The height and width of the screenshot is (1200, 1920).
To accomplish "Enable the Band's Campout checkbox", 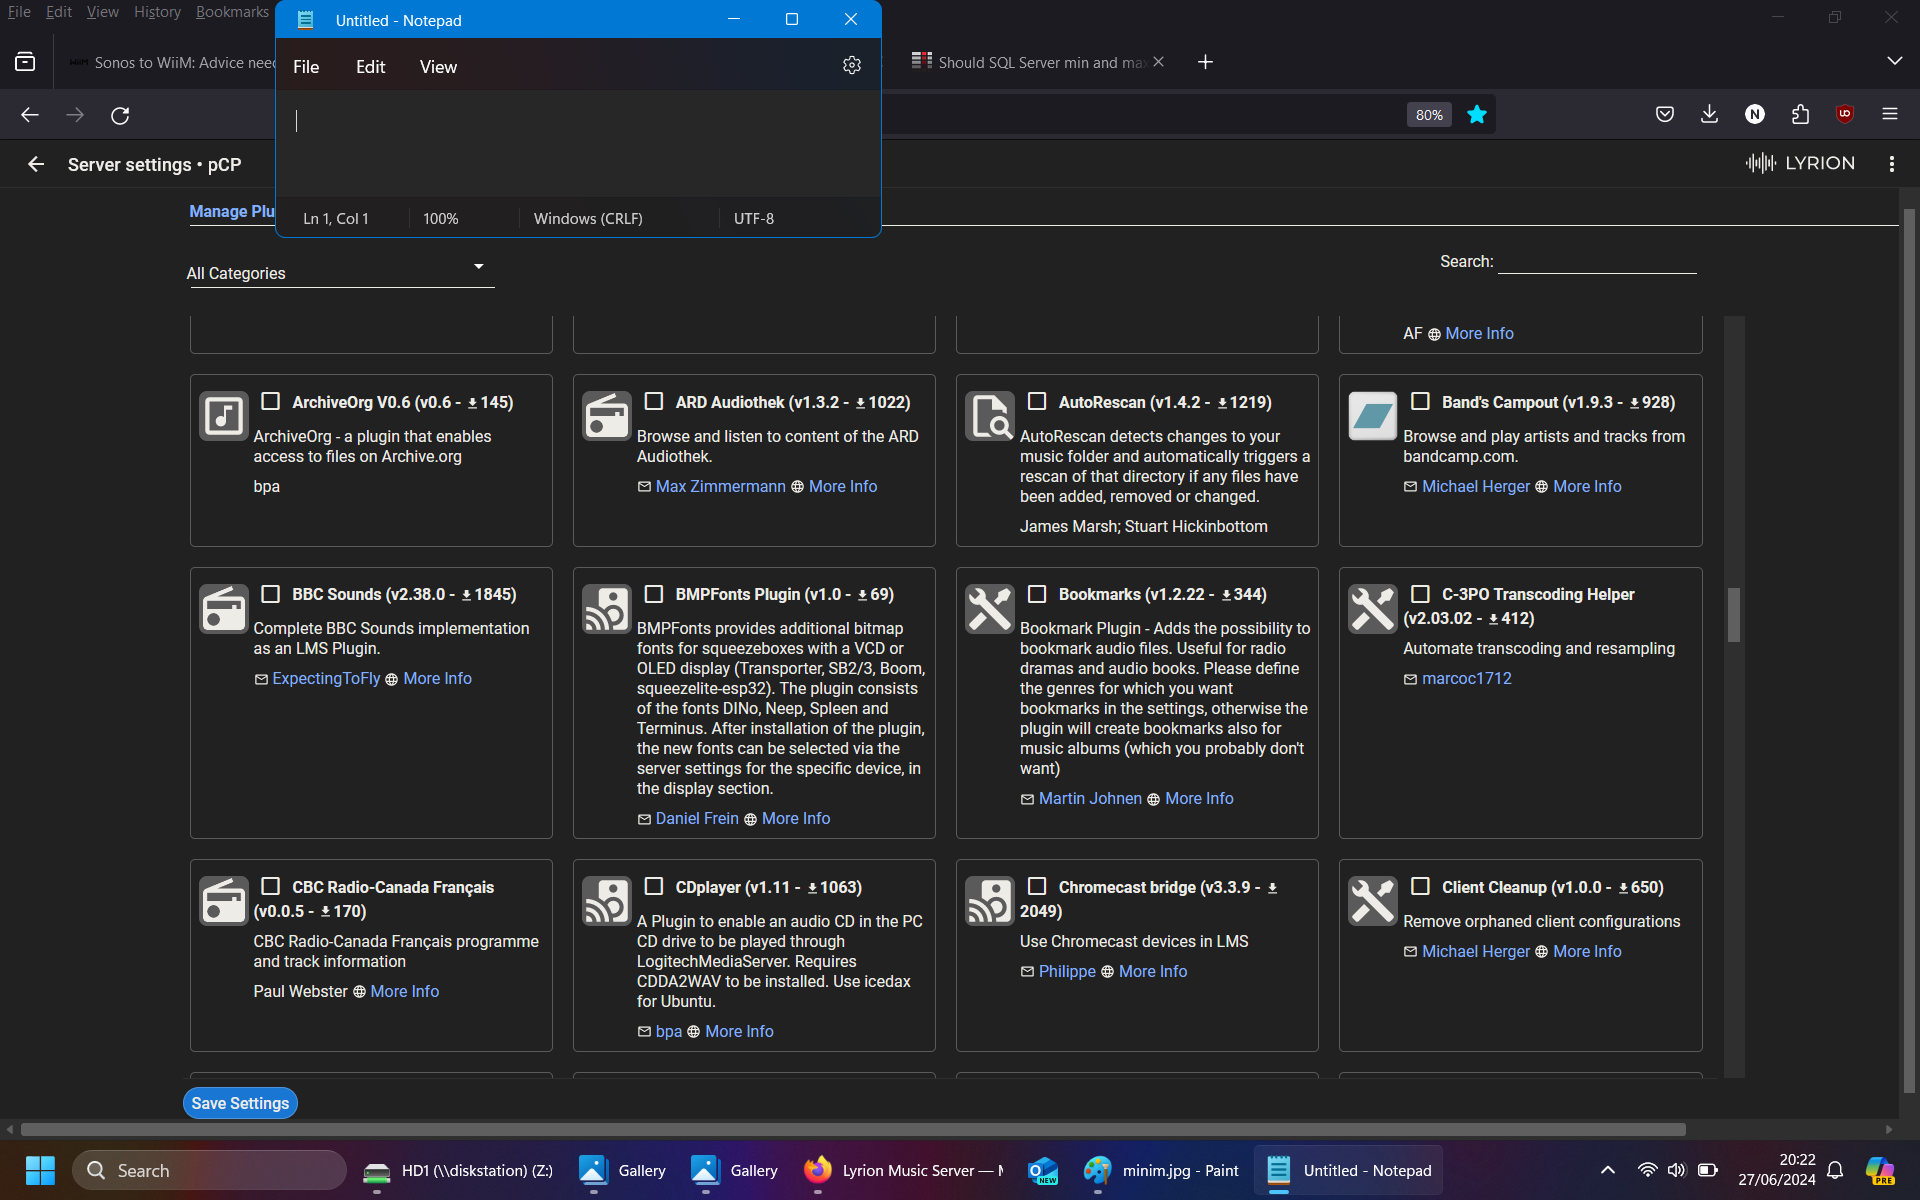I will coord(1420,401).
